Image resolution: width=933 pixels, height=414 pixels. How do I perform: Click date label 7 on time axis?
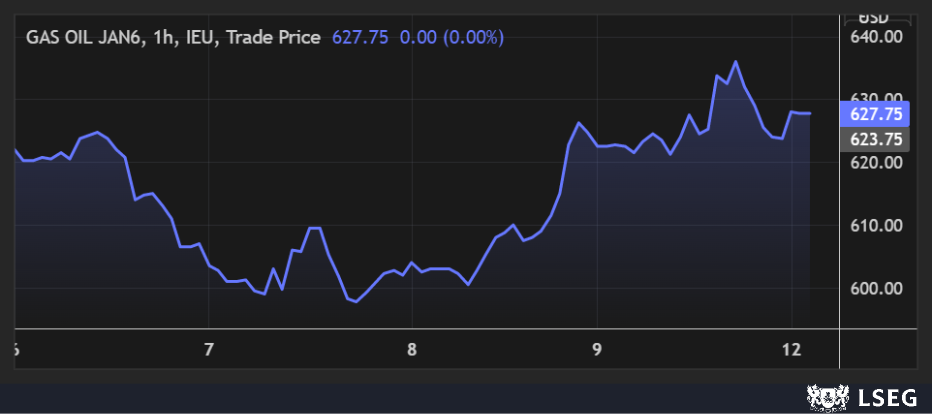click(208, 350)
